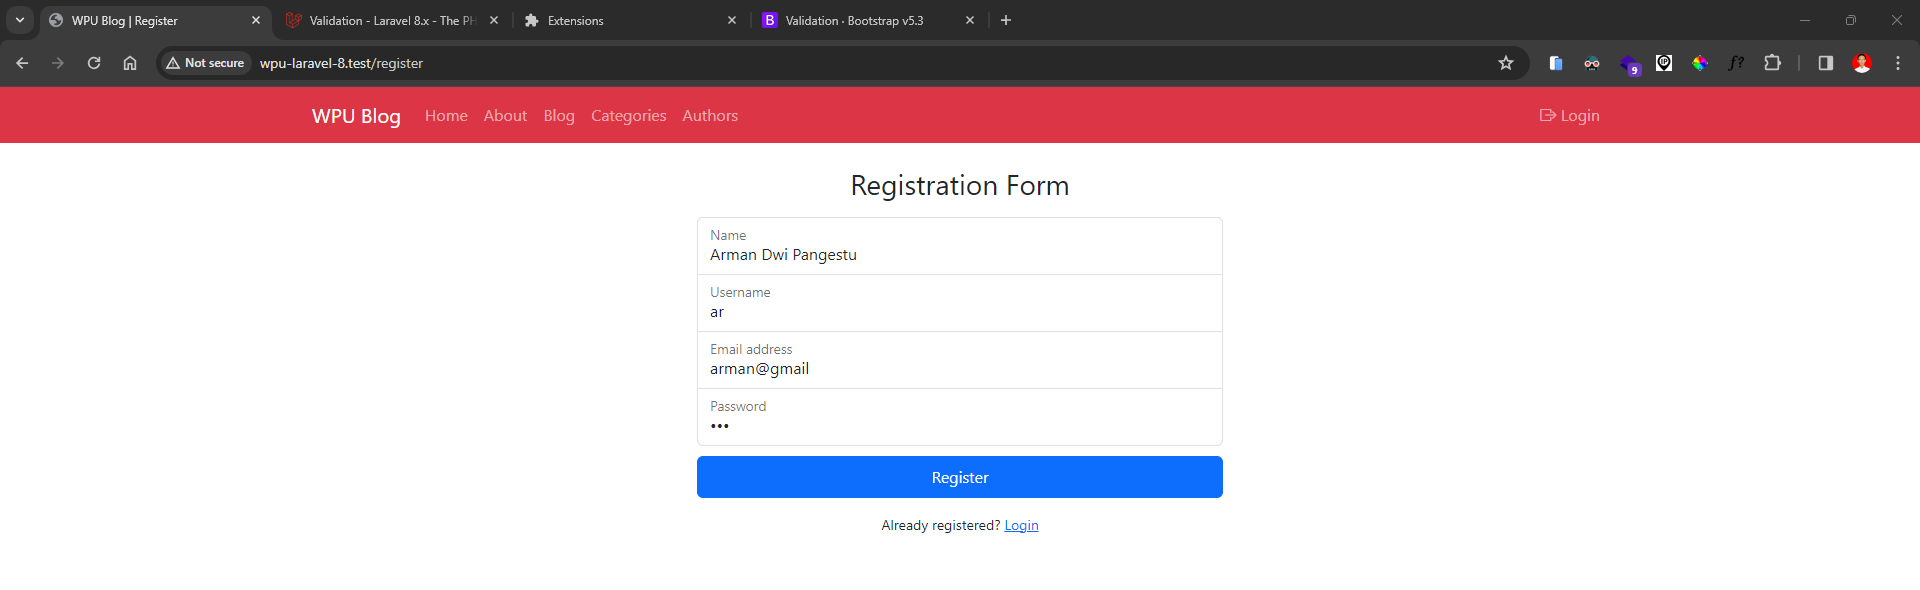Screen dimensions: 1920x590
Task: Click the blue Register button
Action: pyautogui.click(x=959, y=477)
